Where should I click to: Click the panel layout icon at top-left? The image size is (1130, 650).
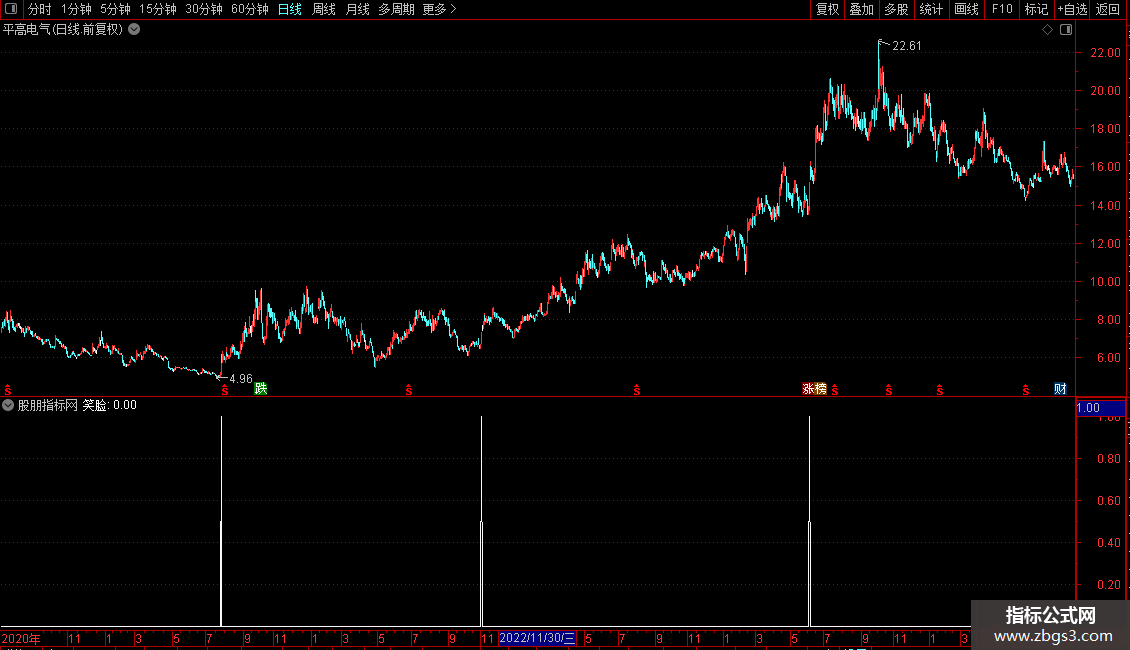(x=11, y=9)
